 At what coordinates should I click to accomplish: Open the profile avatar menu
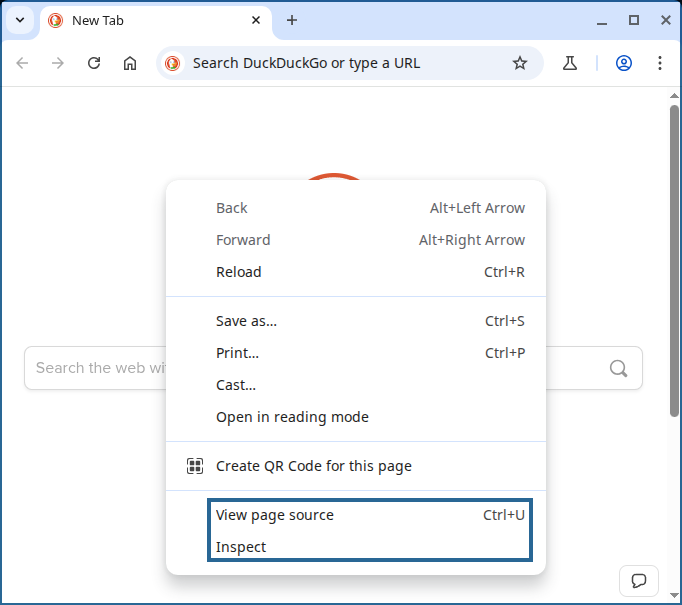623,63
